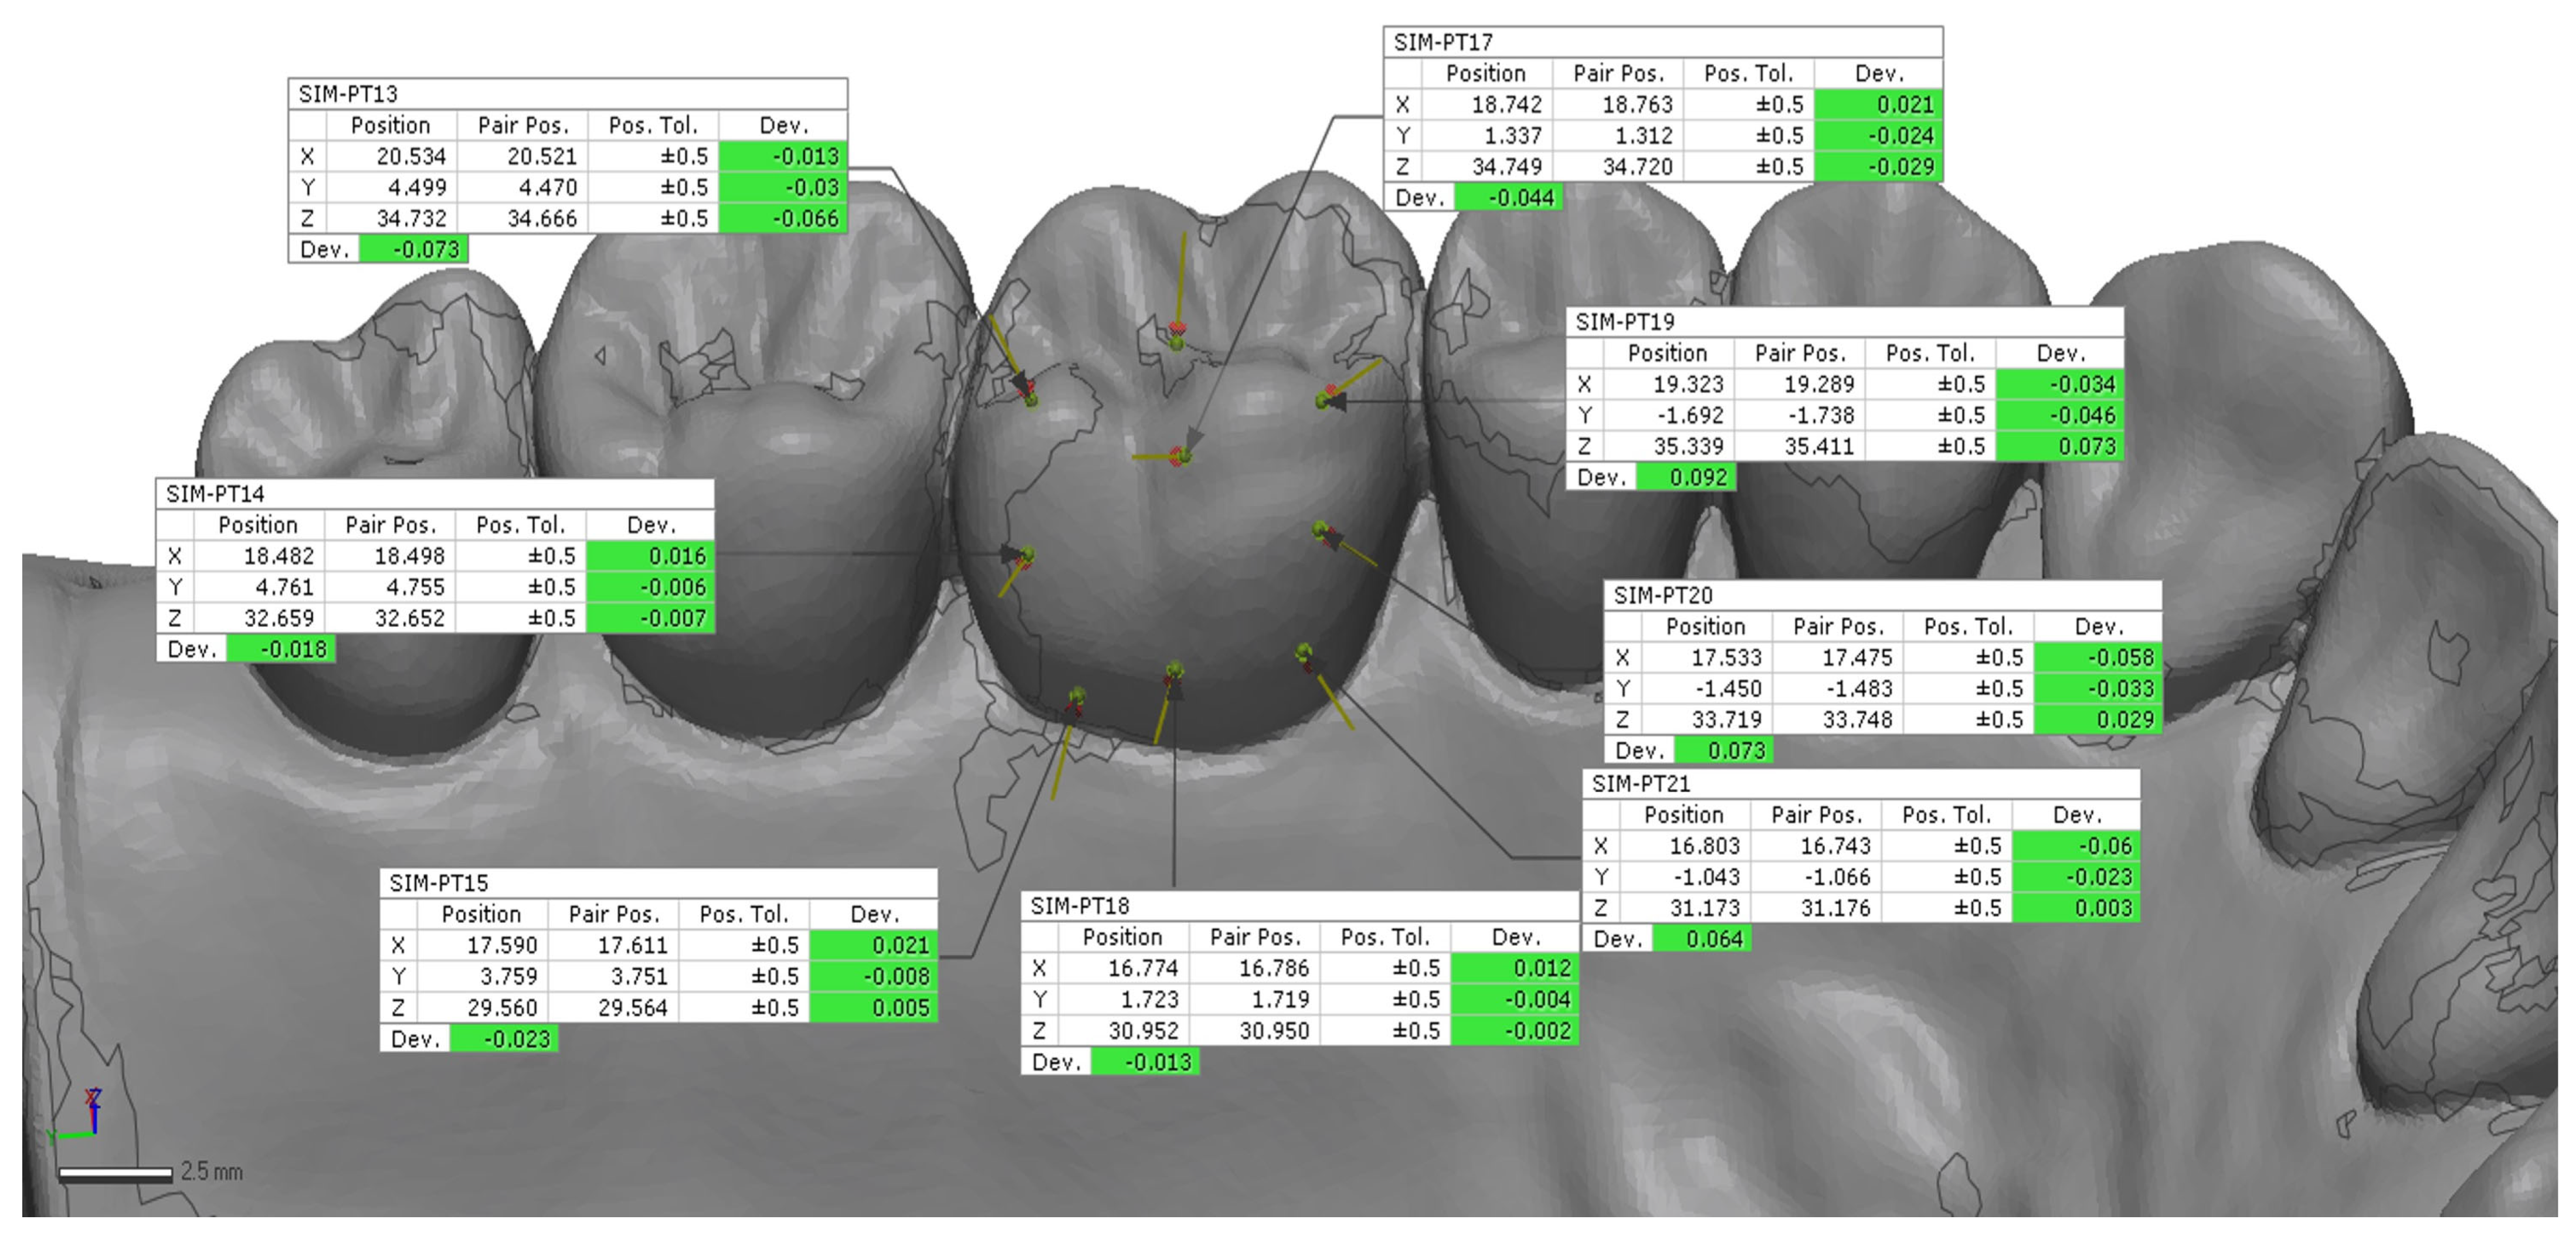Select SIM-PT17 table header label
This screenshot has width=2576, height=1243.
(x=1443, y=42)
